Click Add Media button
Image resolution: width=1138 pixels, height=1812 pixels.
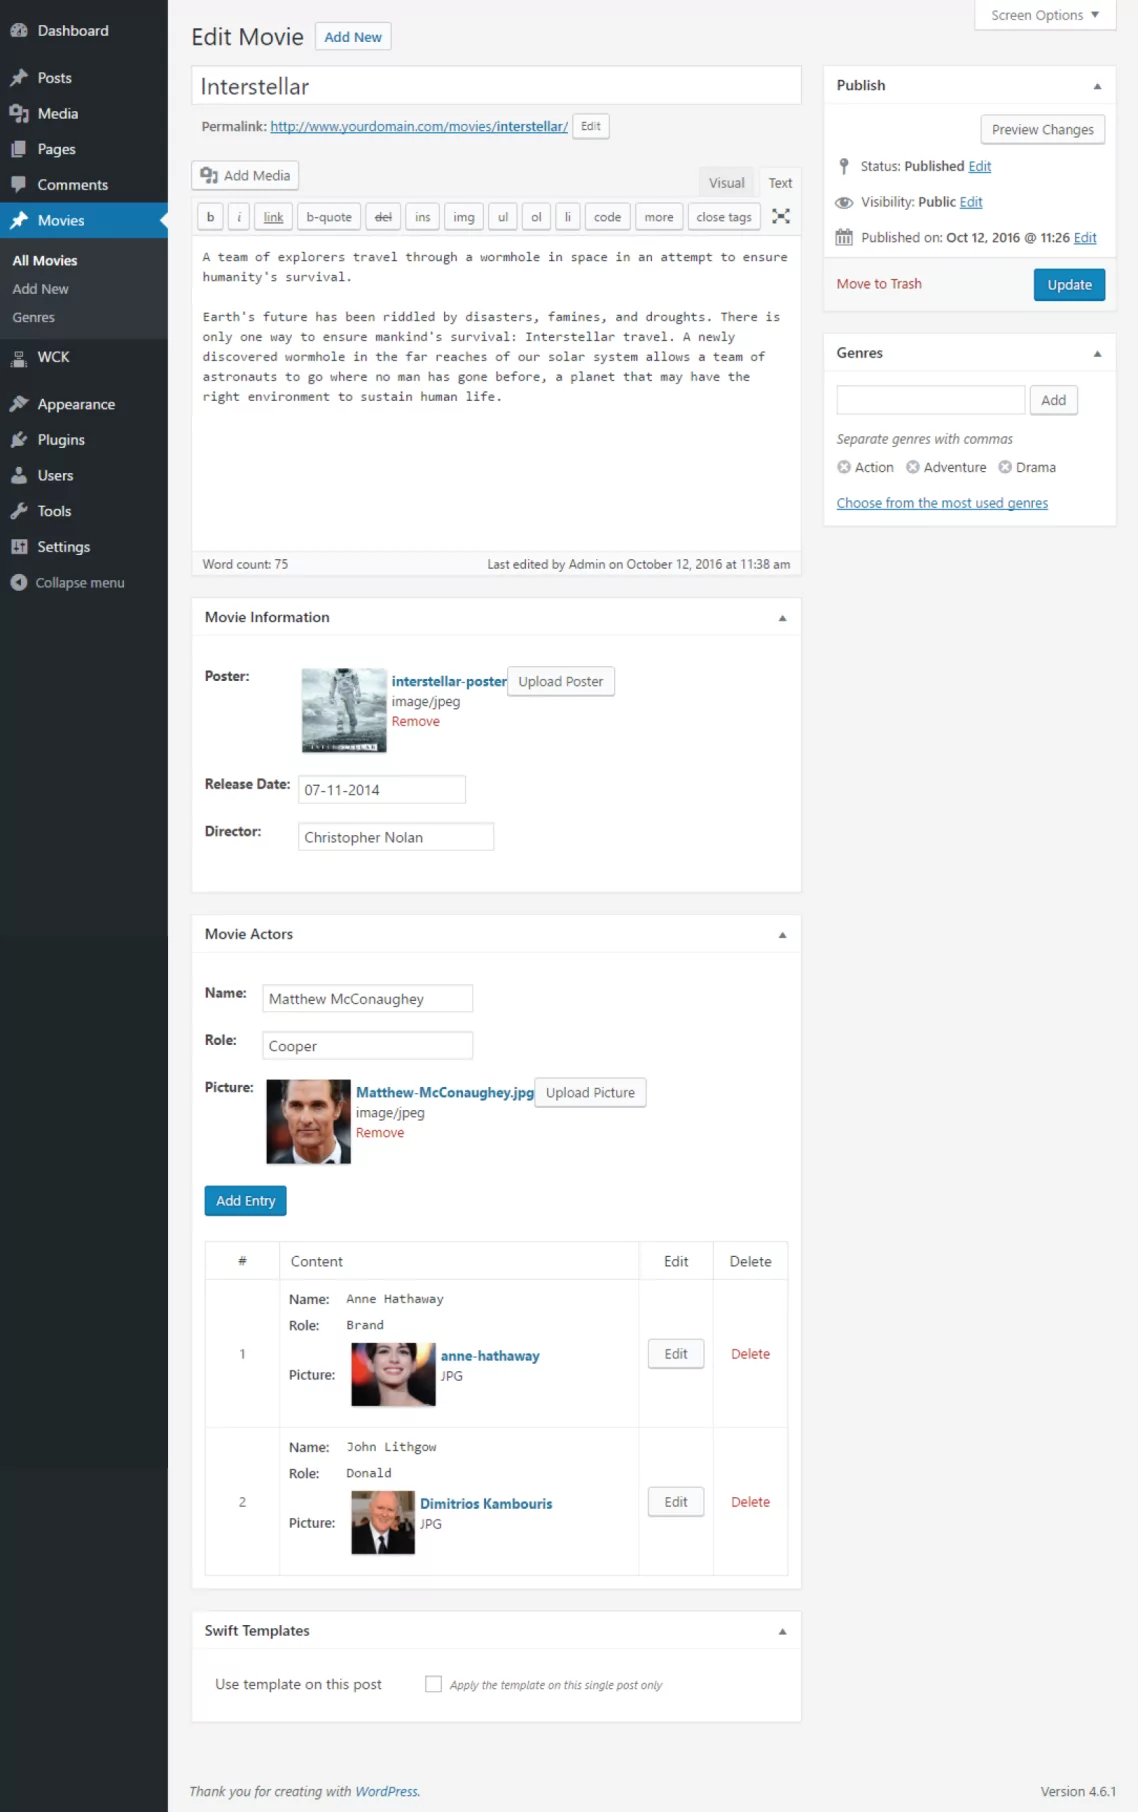point(245,176)
